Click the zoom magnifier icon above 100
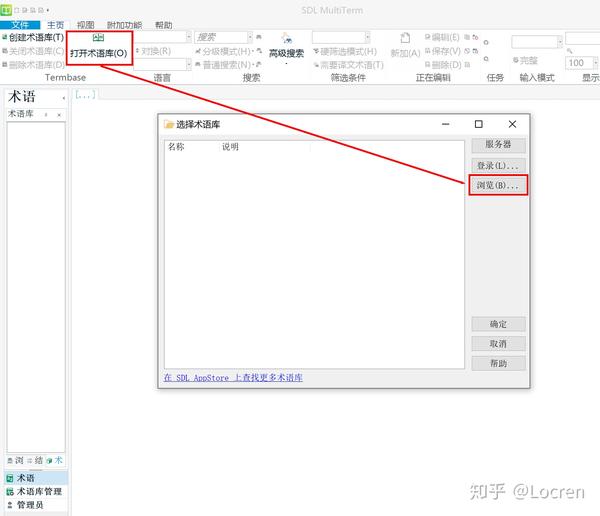600x516 pixels. tap(569, 51)
